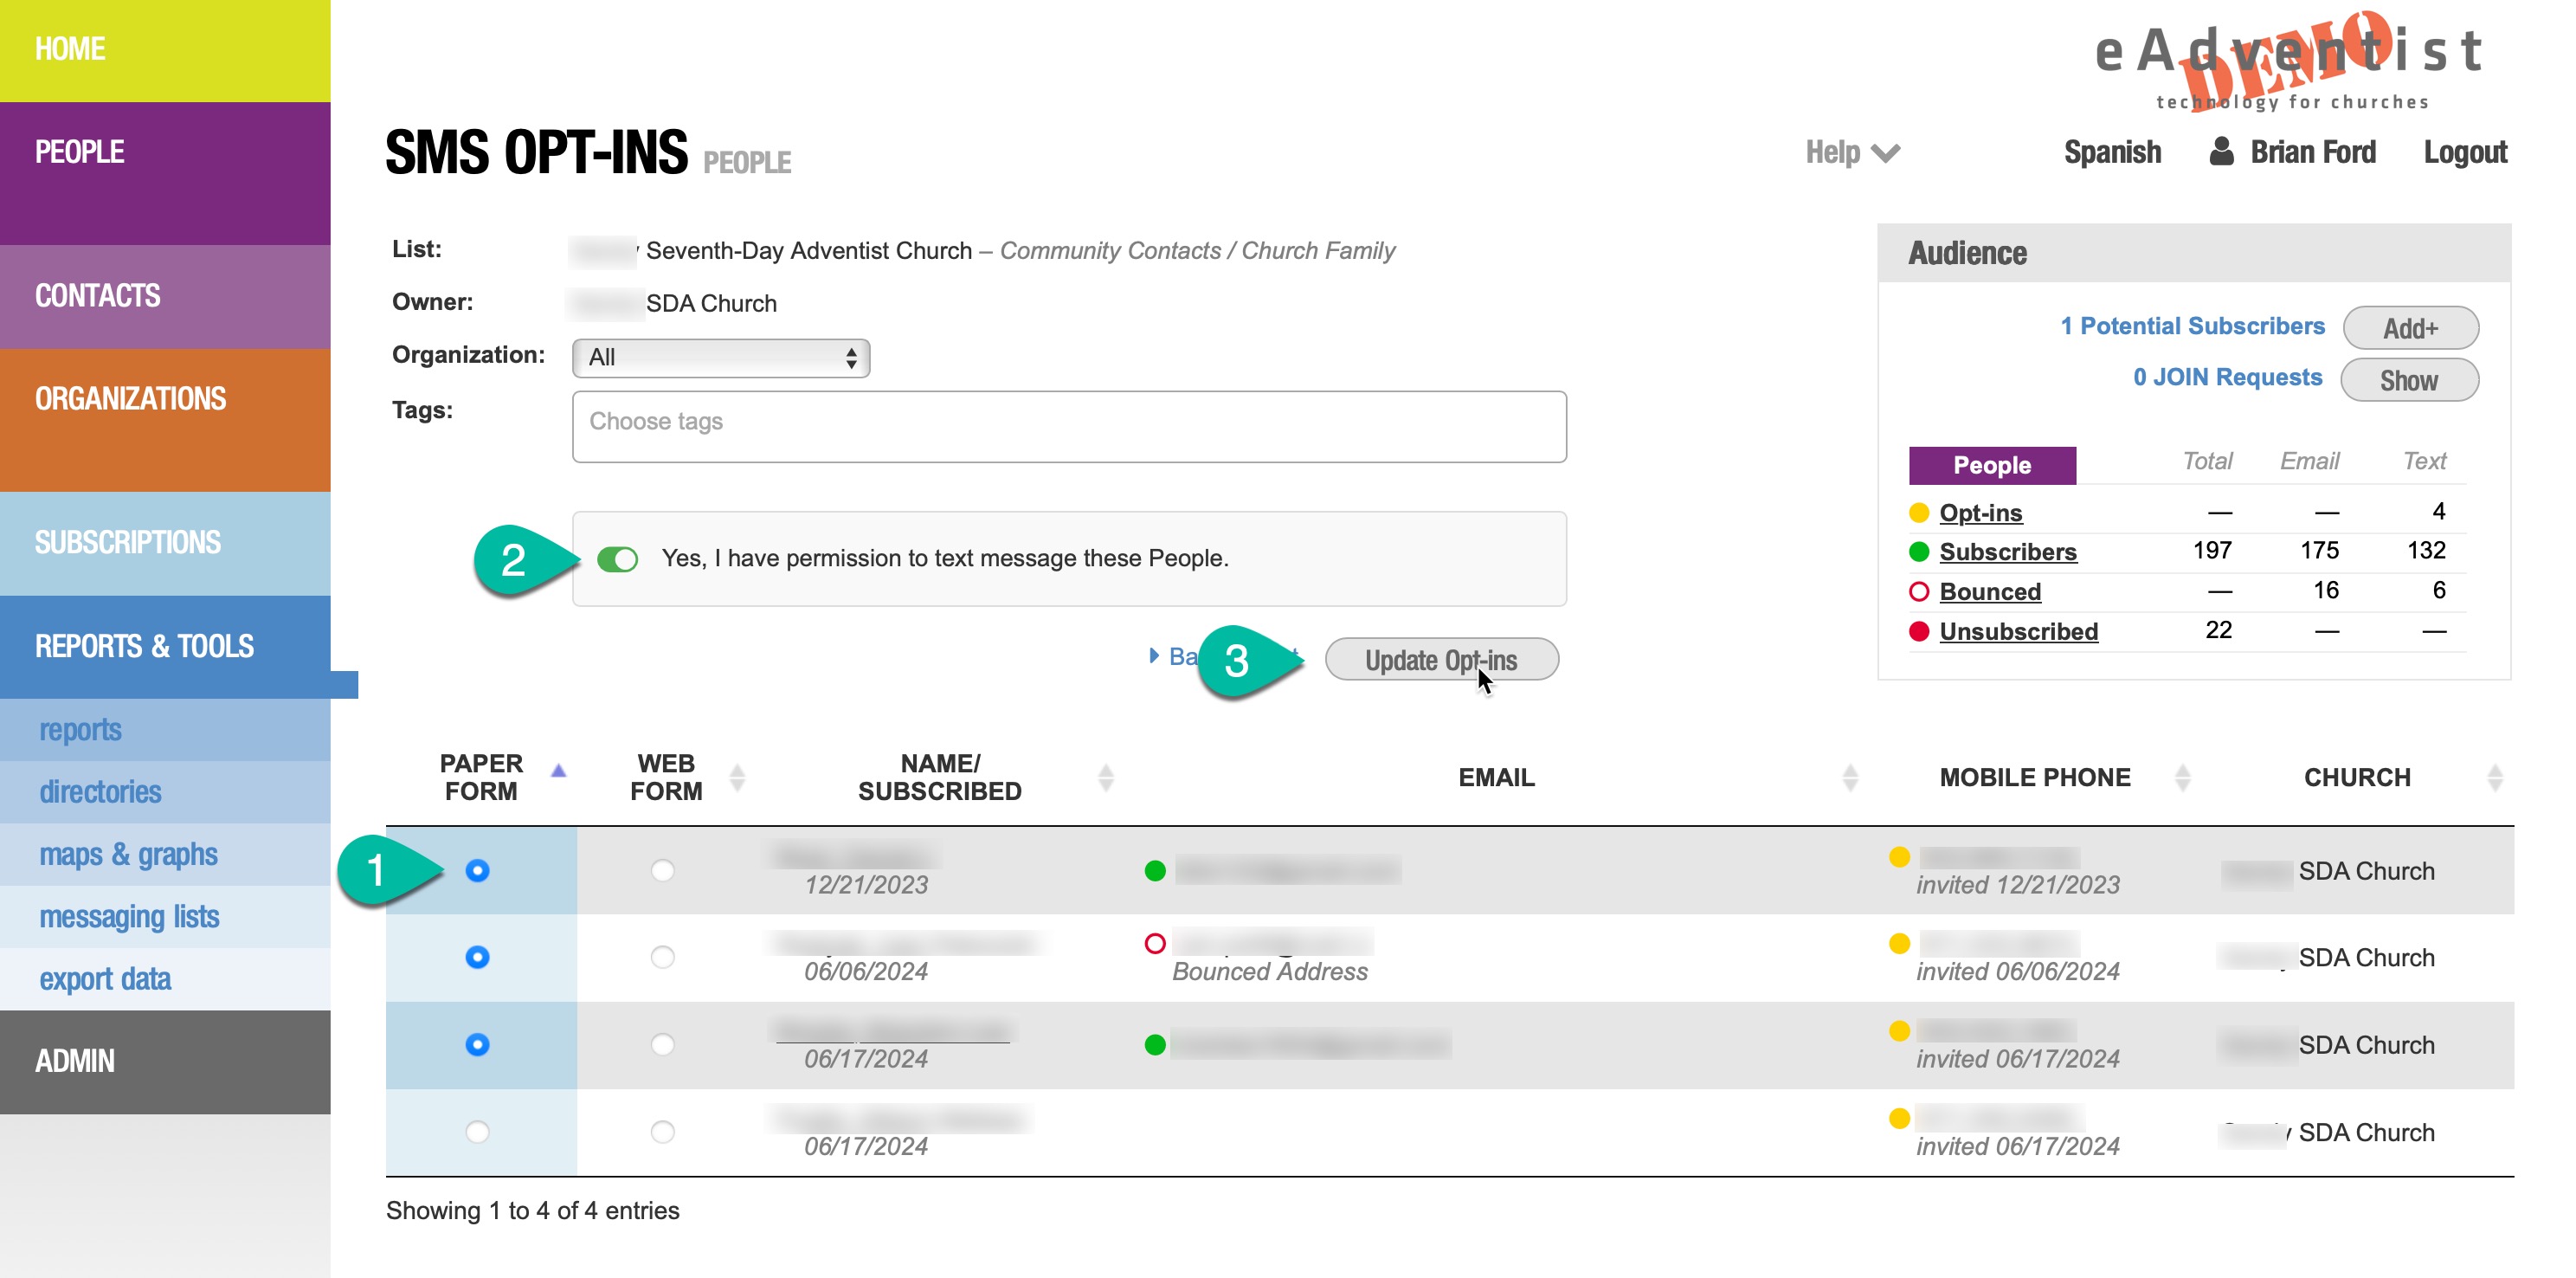Click the user profile icon beside Brian Ford
This screenshot has height=1278, width=2576.
click(2221, 152)
